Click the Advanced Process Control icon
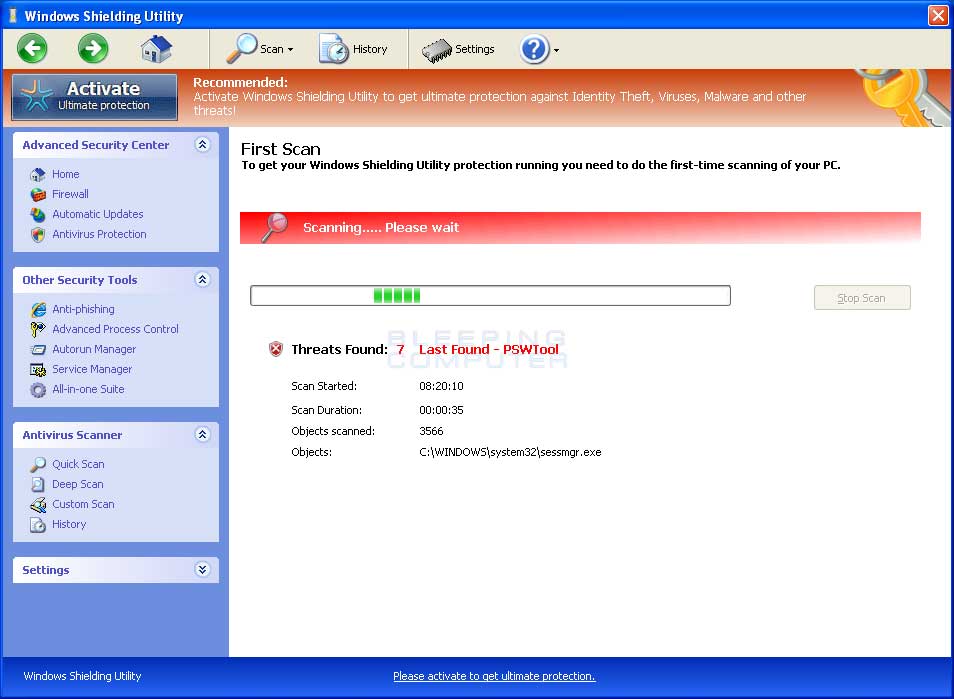The image size is (954, 699). 38,329
